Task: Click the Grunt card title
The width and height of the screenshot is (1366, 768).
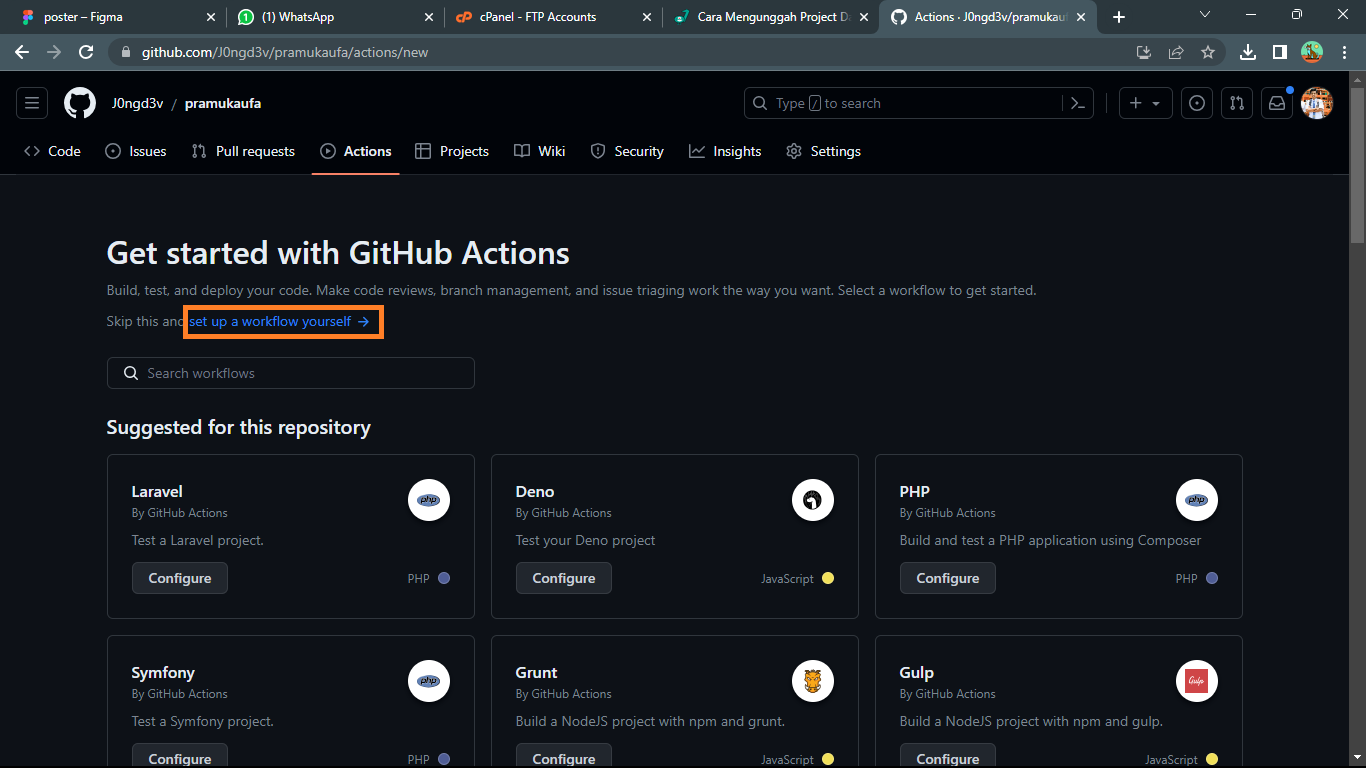Action: pyautogui.click(x=537, y=672)
